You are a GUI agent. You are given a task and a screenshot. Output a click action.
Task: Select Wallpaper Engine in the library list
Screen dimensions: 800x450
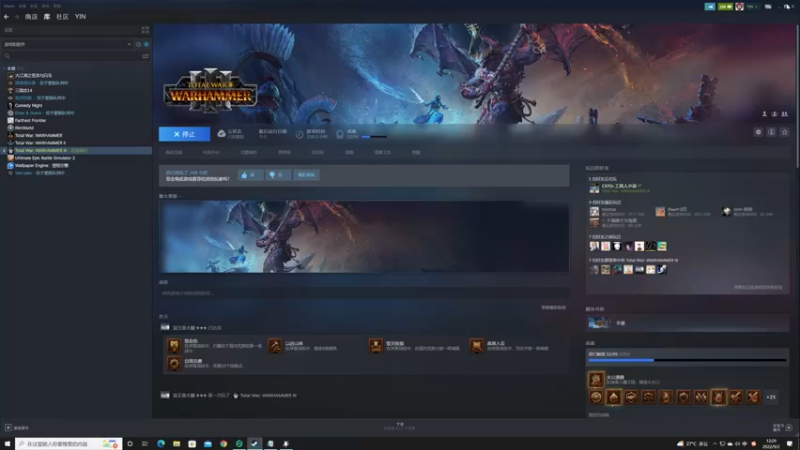(x=41, y=165)
